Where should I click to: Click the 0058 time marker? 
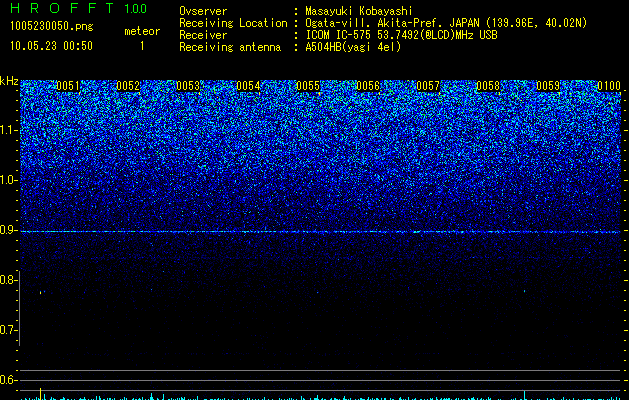pyautogui.click(x=488, y=86)
